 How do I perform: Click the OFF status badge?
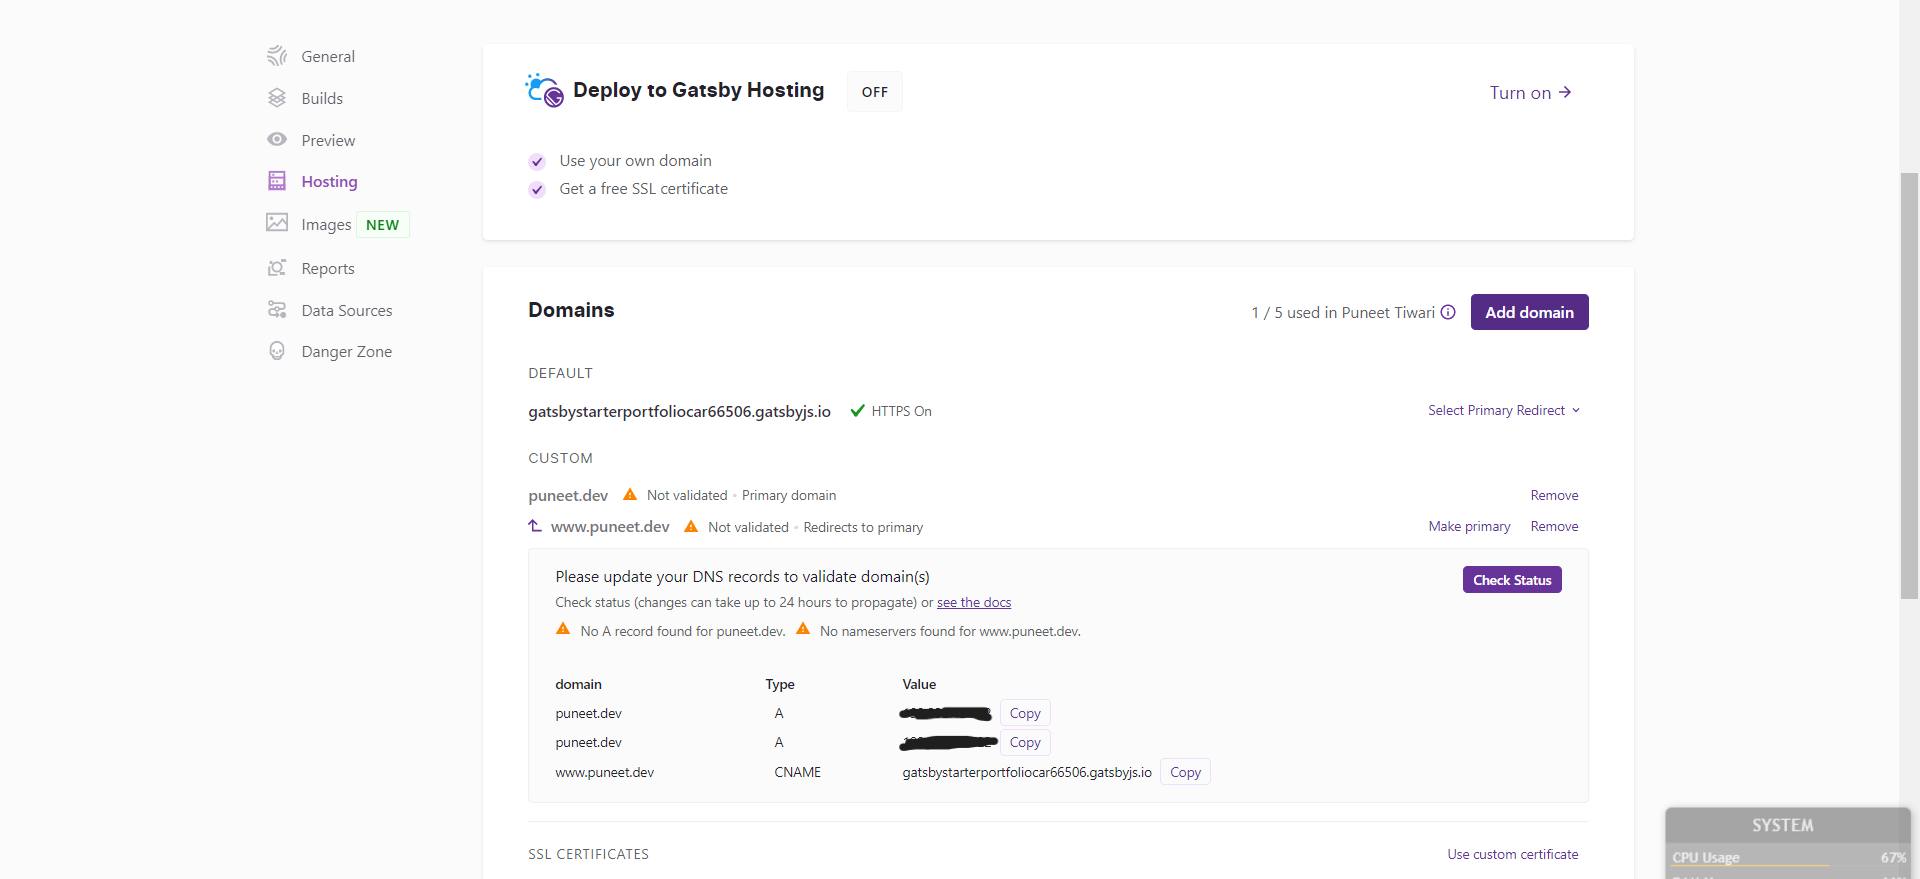click(875, 92)
